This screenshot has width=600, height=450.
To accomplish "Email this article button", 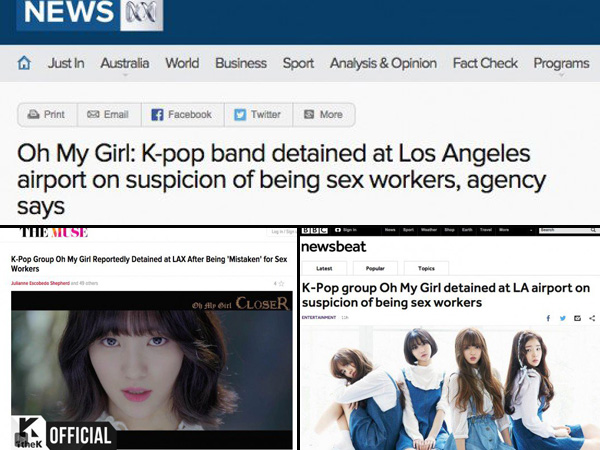I will tap(109, 114).
